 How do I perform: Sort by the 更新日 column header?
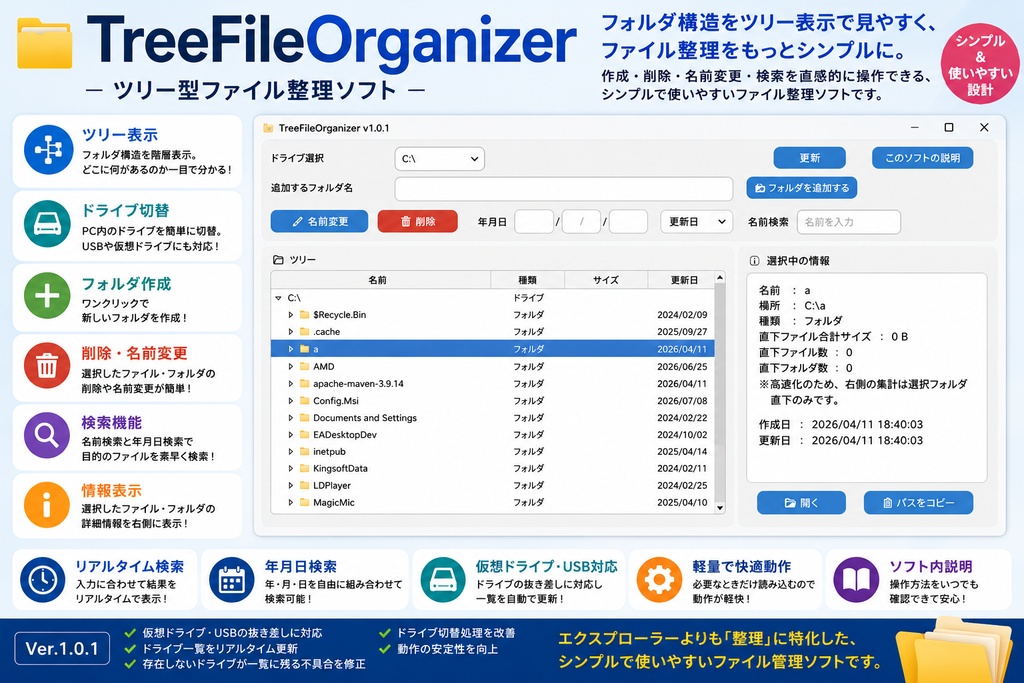click(682, 280)
